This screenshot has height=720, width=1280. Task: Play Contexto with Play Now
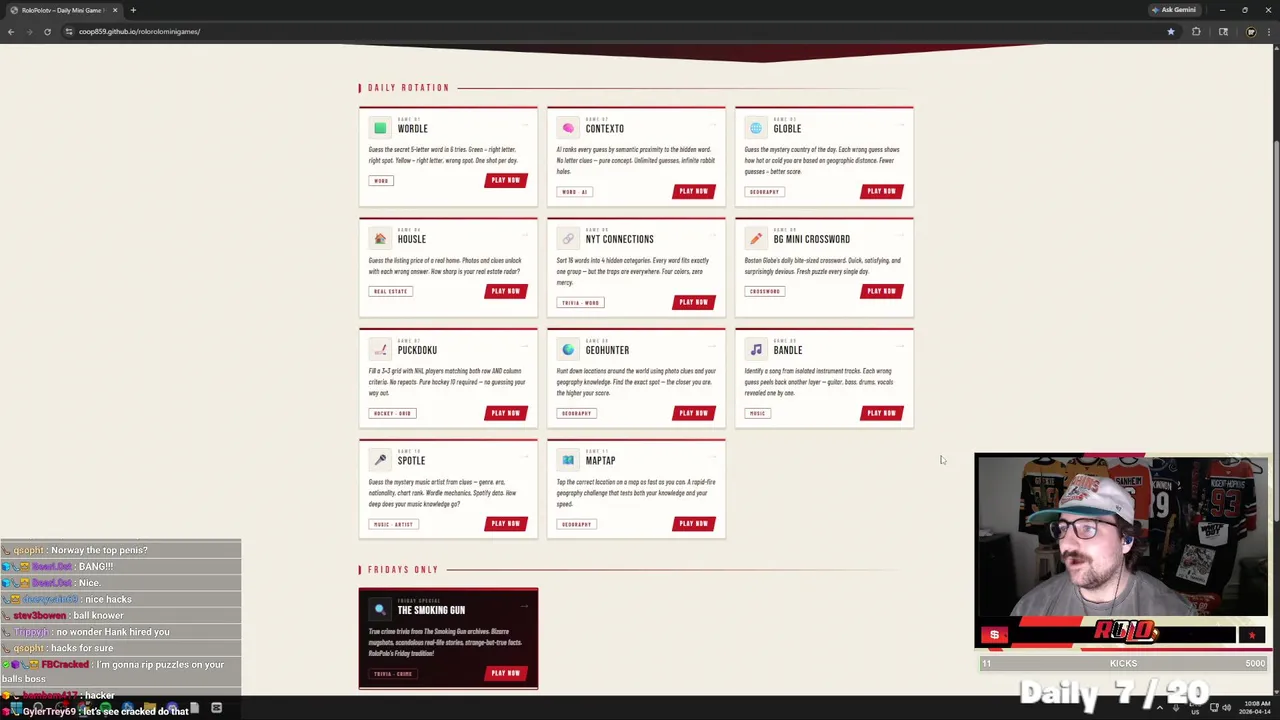click(693, 191)
